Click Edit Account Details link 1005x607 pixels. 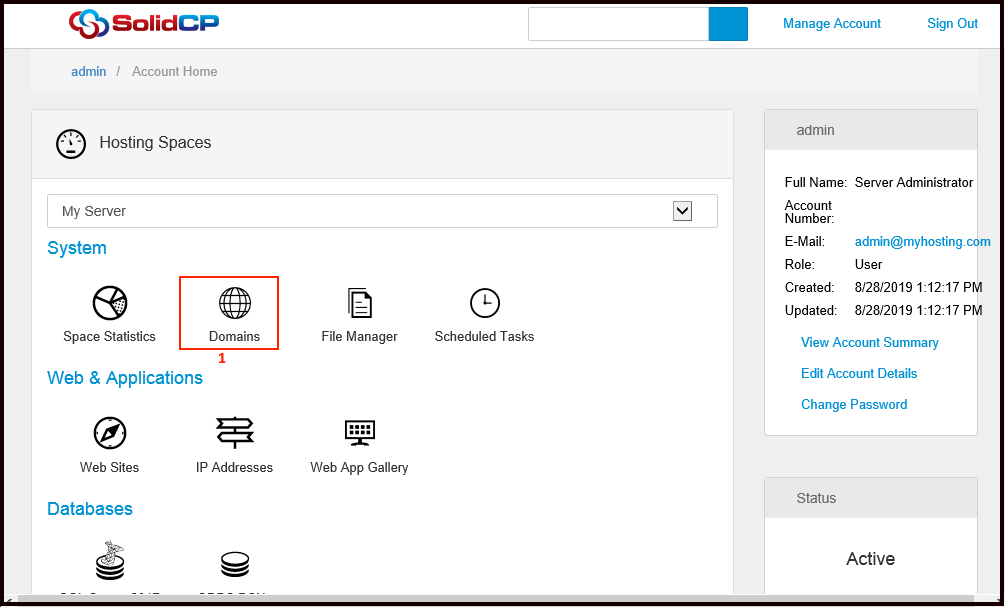[858, 374]
